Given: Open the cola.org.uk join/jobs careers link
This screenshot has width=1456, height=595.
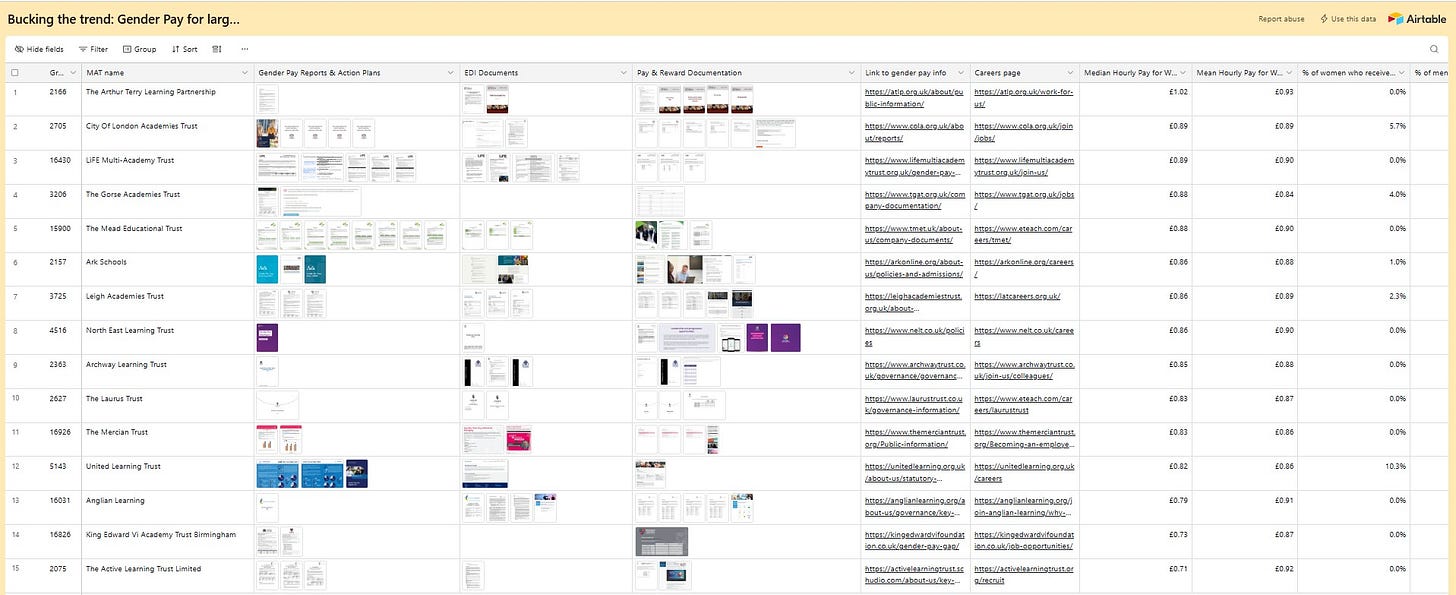Looking at the screenshot, I should click(x=1021, y=131).
